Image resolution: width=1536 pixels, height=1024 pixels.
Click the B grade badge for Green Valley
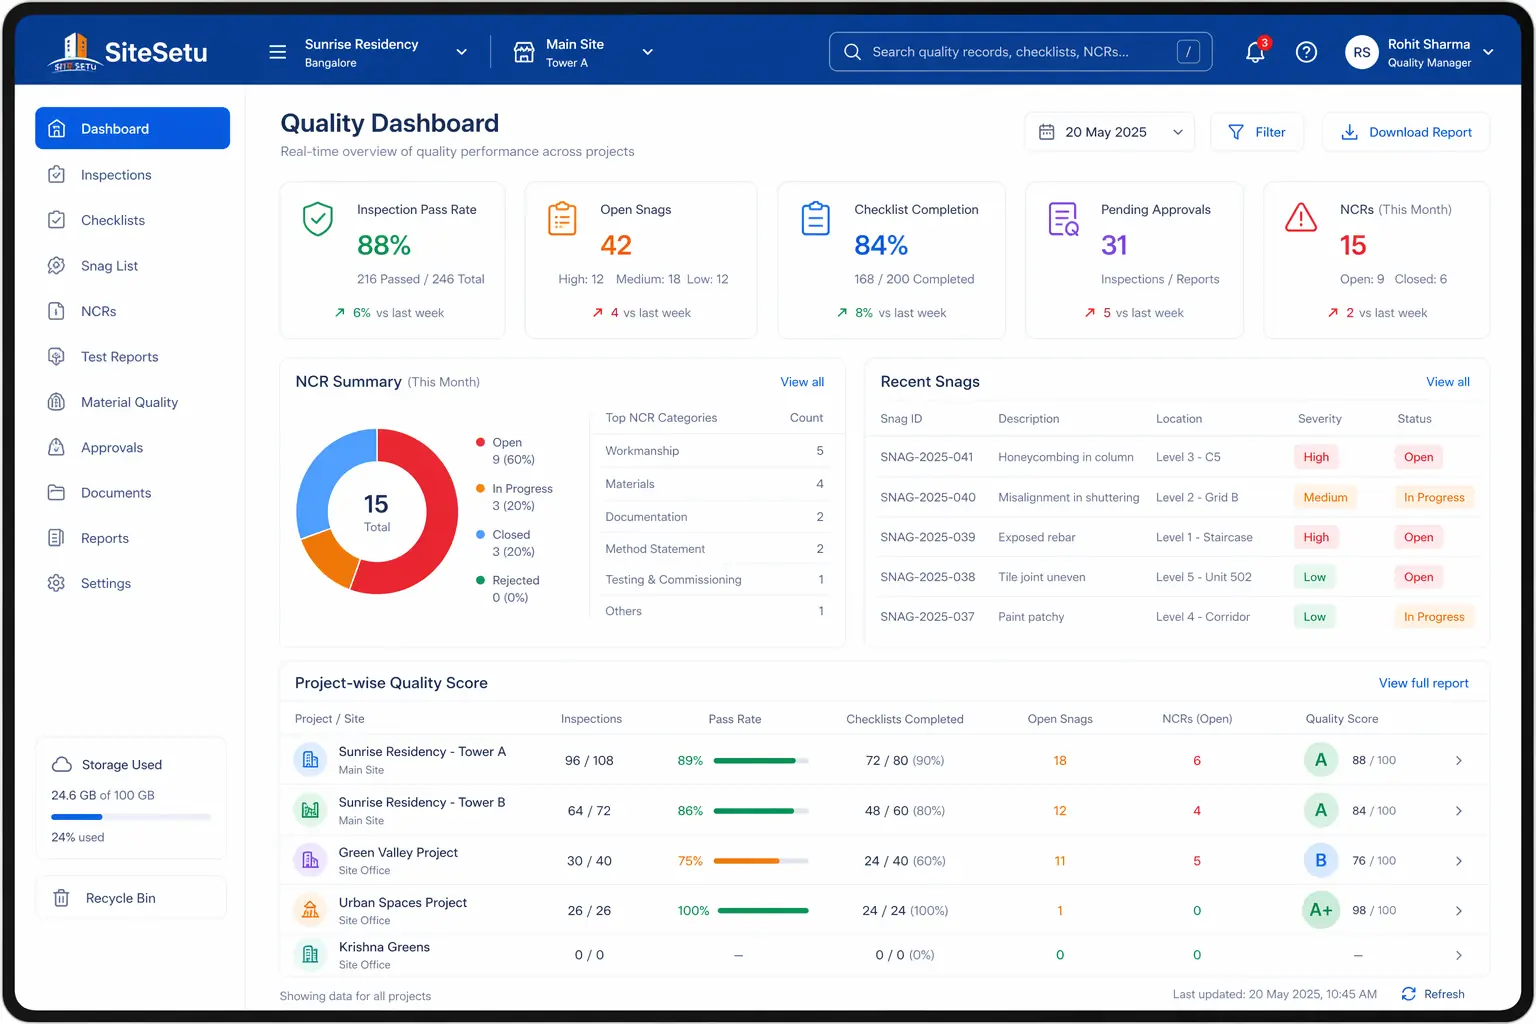(1321, 860)
